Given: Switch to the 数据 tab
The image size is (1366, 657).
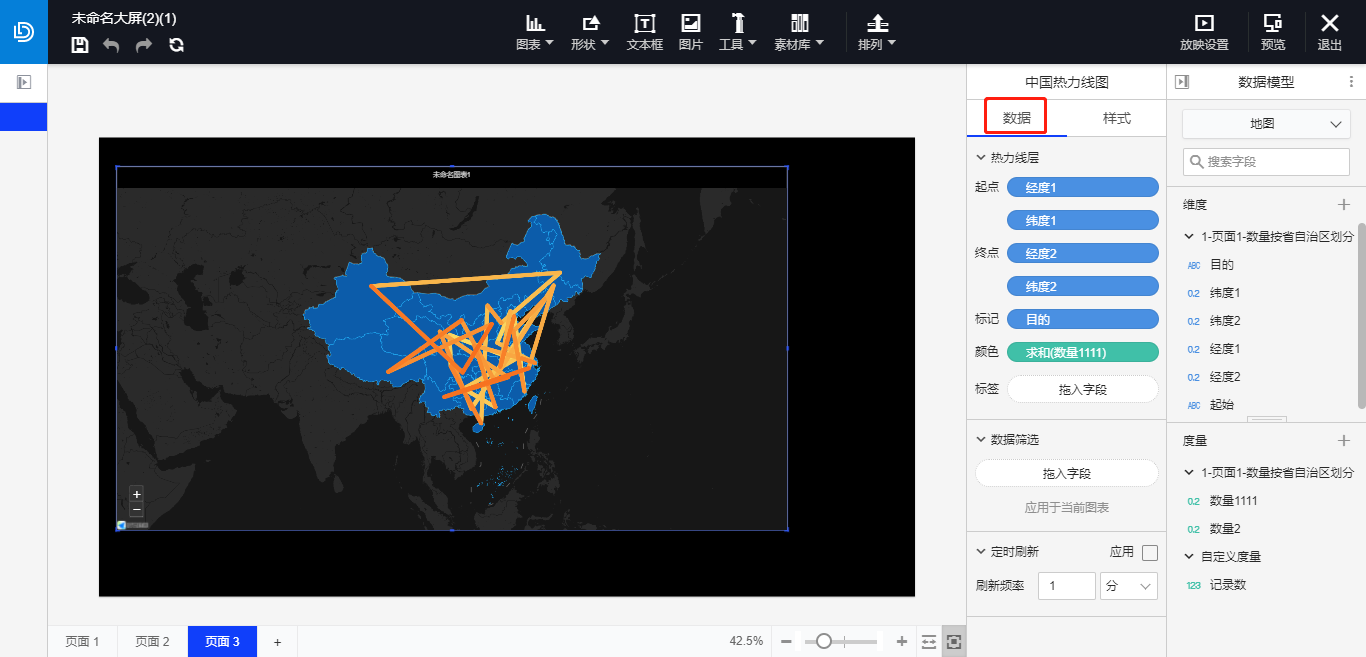Looking at the screenshot, I should pos(1017,118).
